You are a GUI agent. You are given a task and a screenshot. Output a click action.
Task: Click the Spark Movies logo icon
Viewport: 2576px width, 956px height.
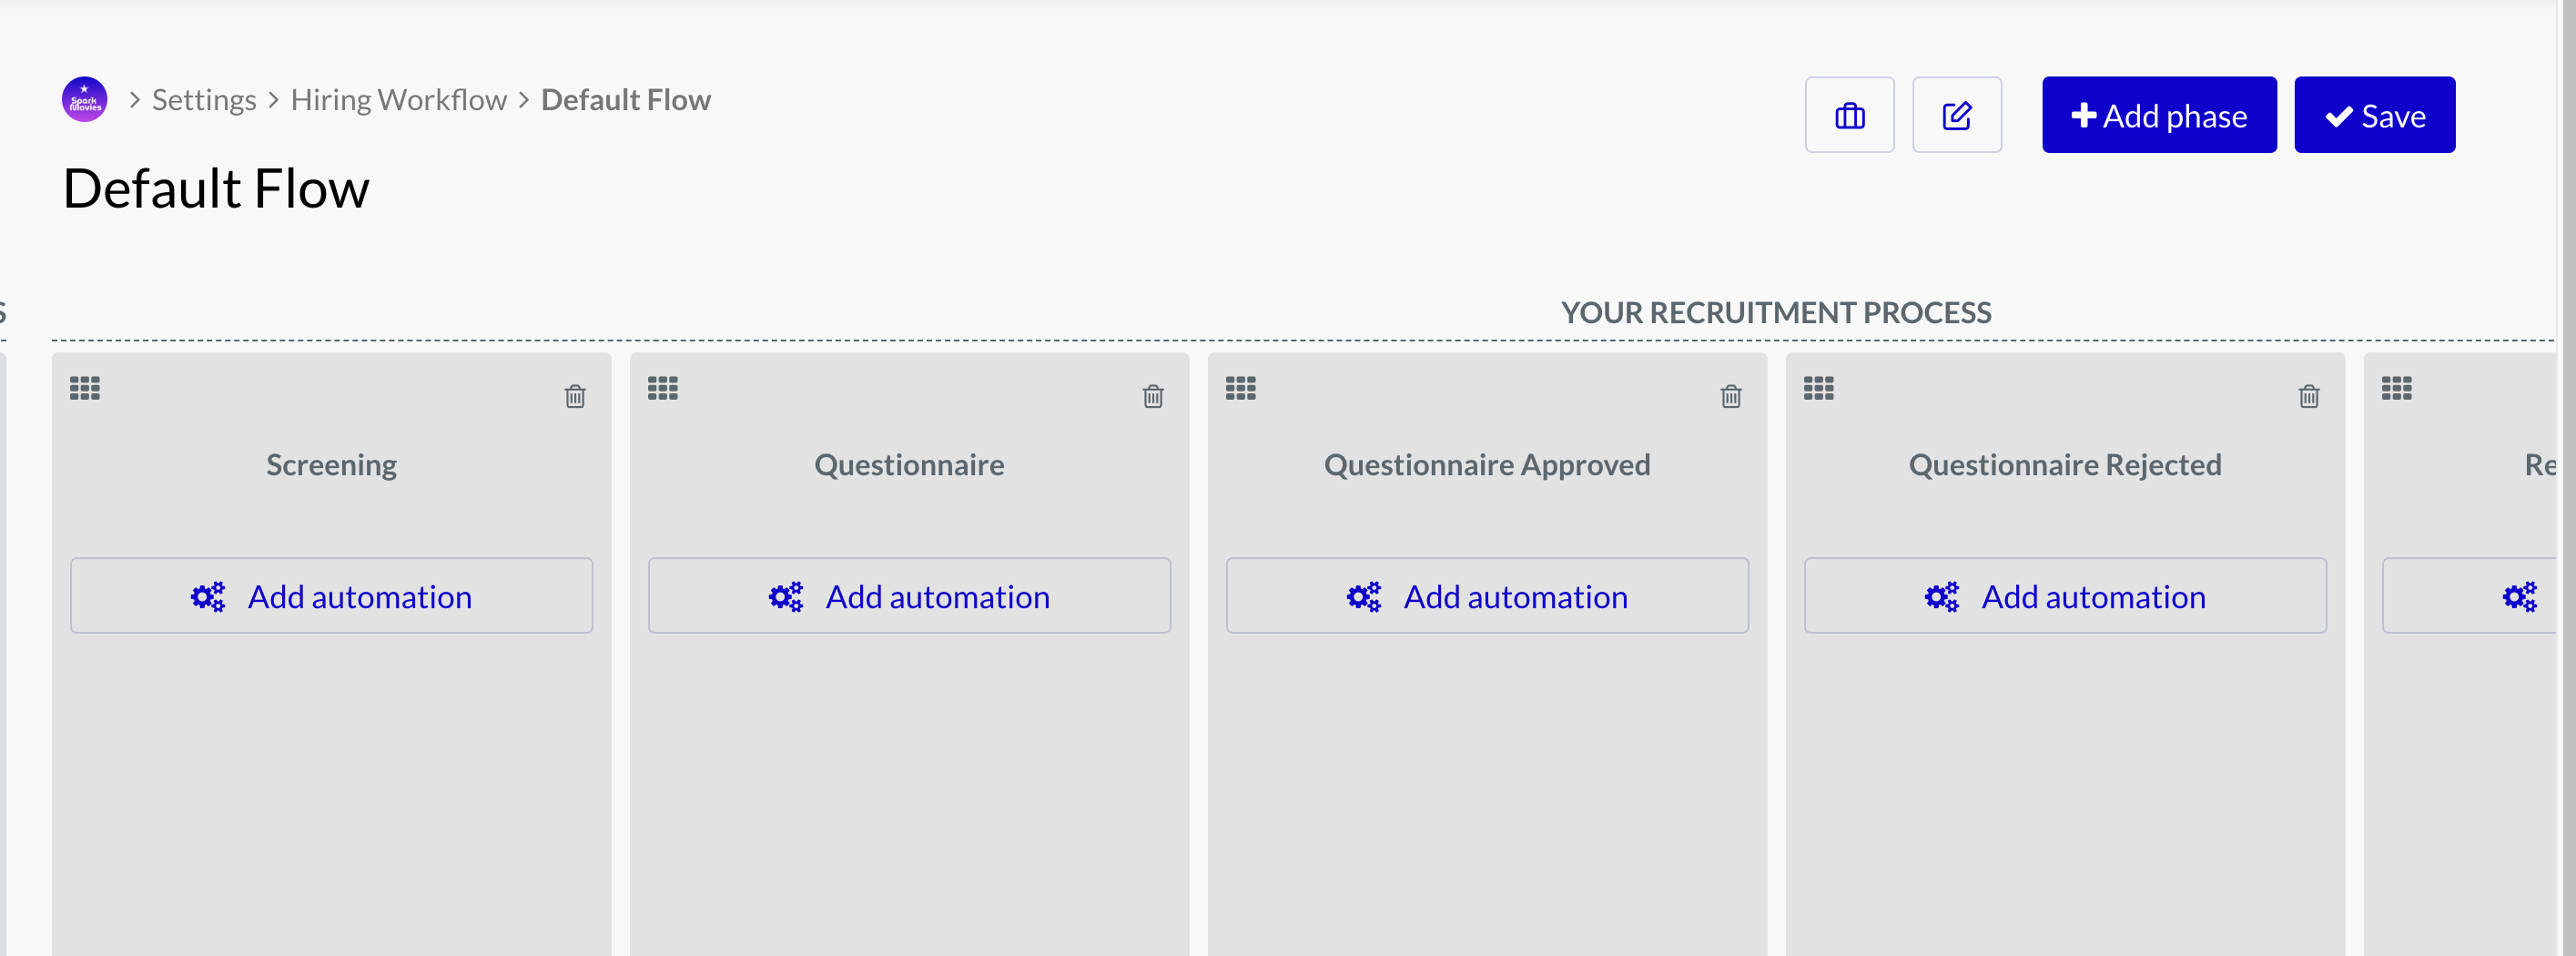click(x=85, y=100)
